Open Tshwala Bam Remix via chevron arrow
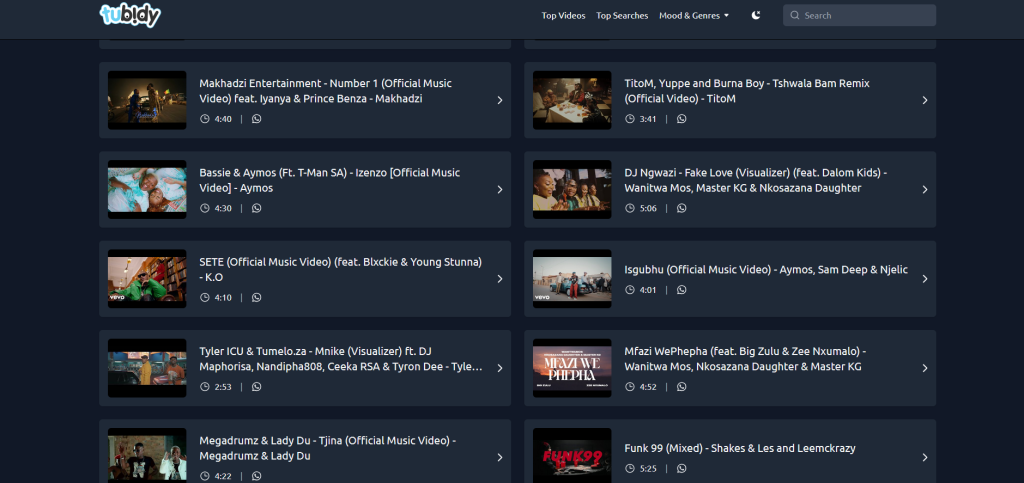This screenshot has width=1024, height=483. point(925,101)
